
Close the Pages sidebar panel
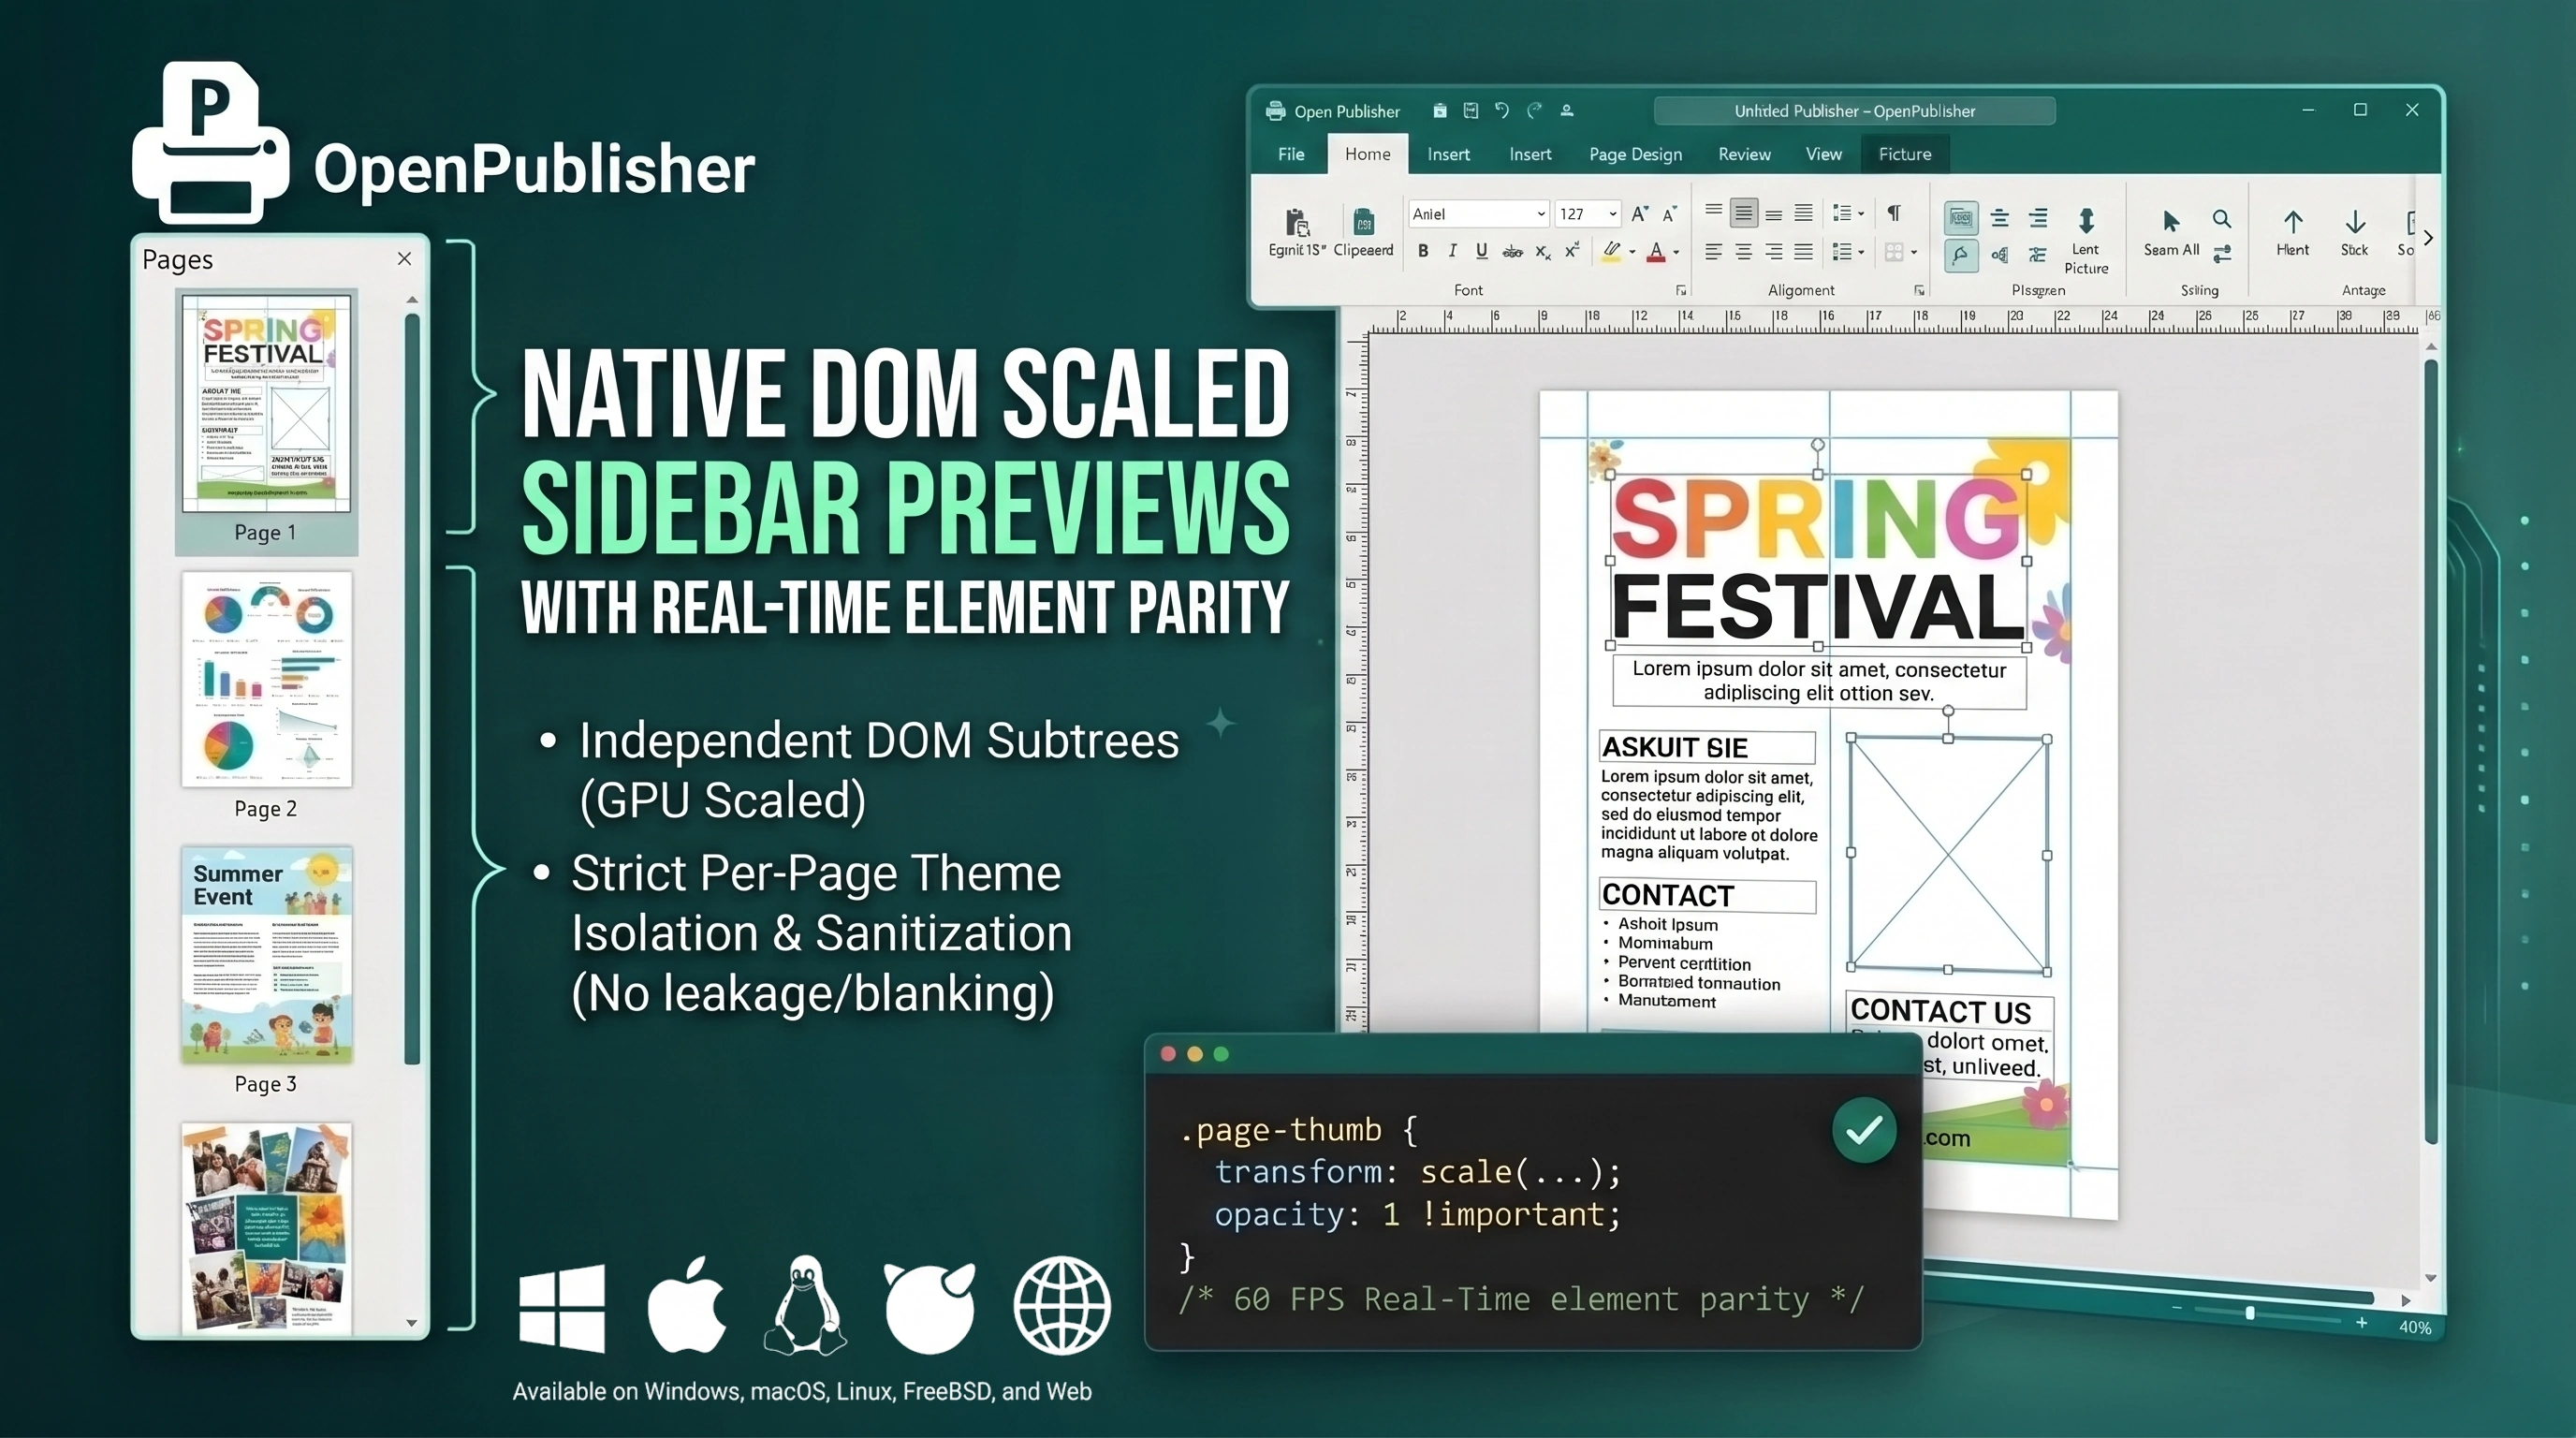tap(404, 259)
